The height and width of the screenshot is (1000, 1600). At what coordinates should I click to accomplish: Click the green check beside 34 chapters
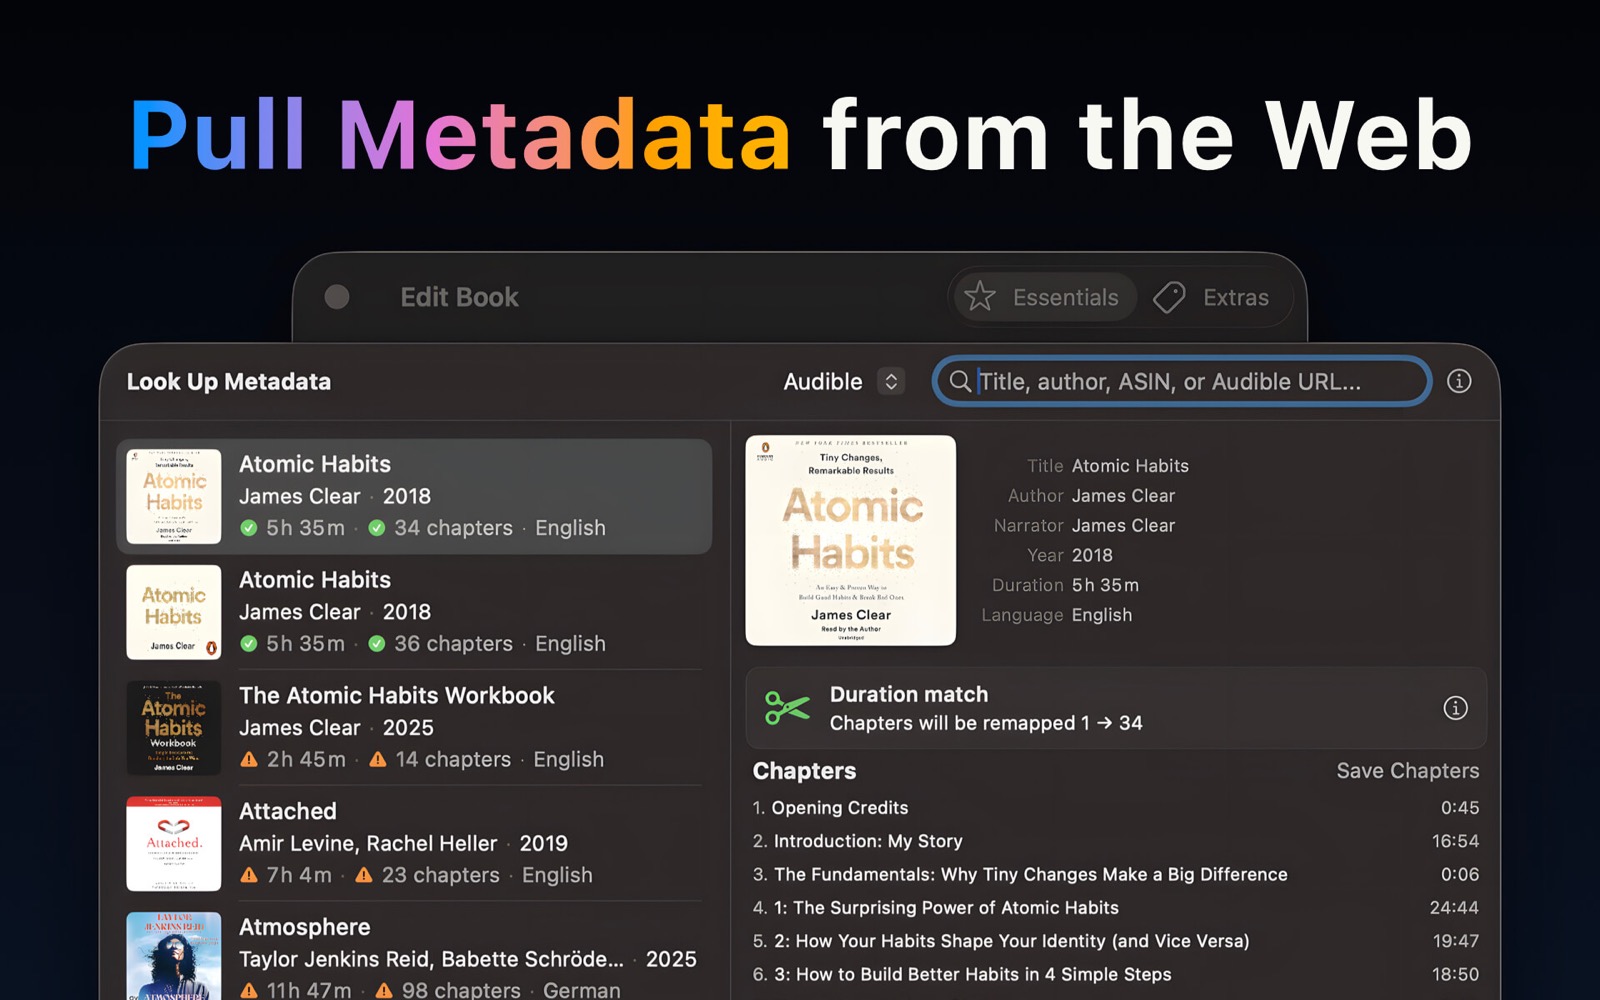coord(377,528)
